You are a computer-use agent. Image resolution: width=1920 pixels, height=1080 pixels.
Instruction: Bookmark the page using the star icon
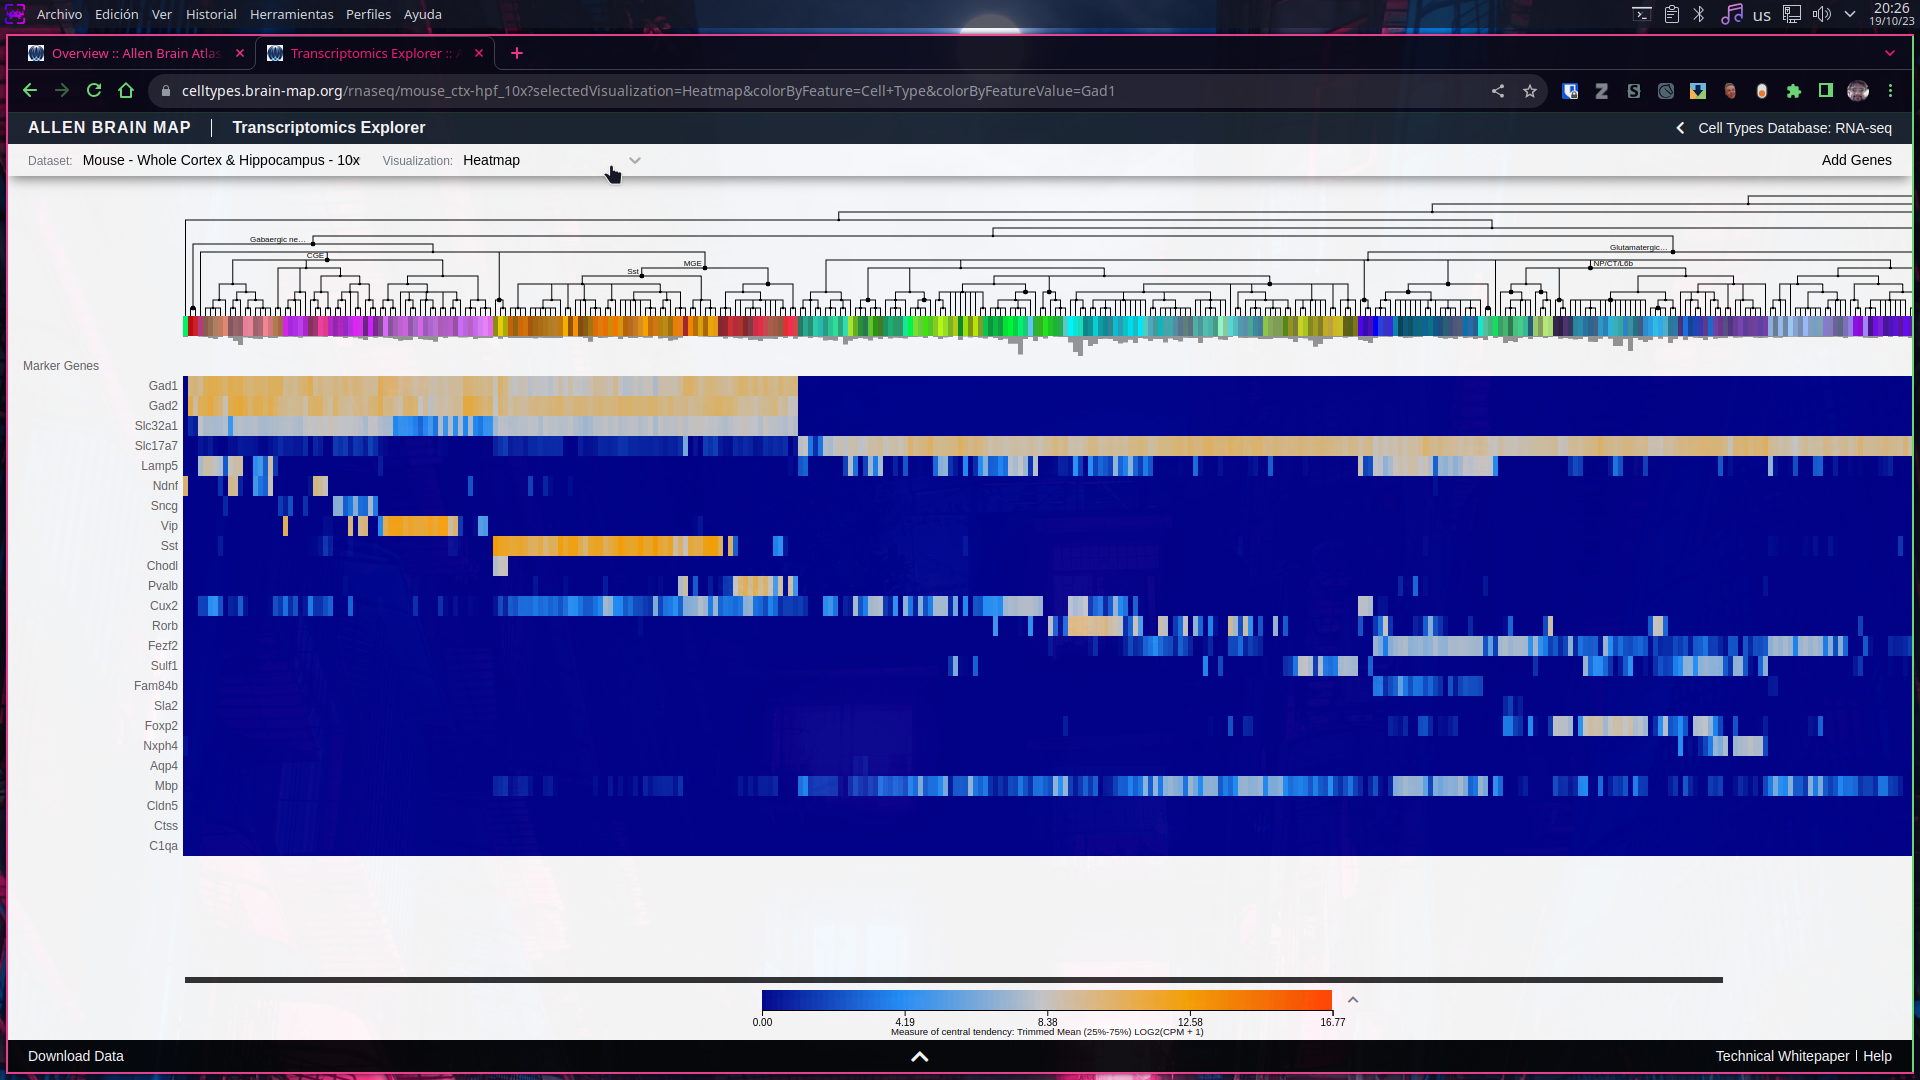tap(1529, 90)
